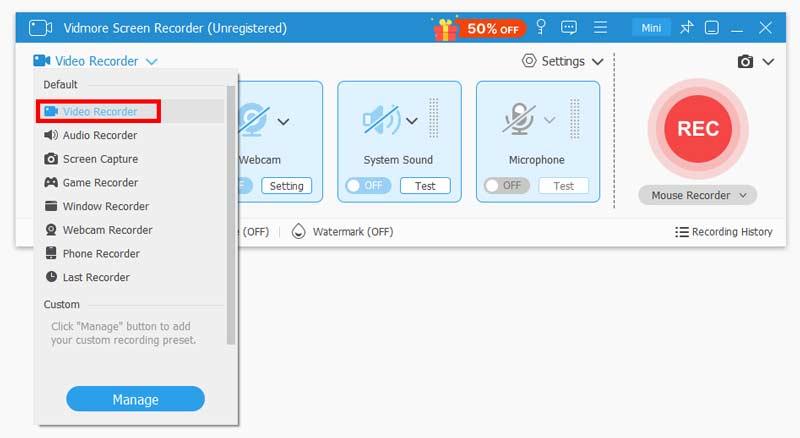Expand the Video Recorder mode dropdown
The width and height of the screenshot is (800, 438).
pos(95,61)
